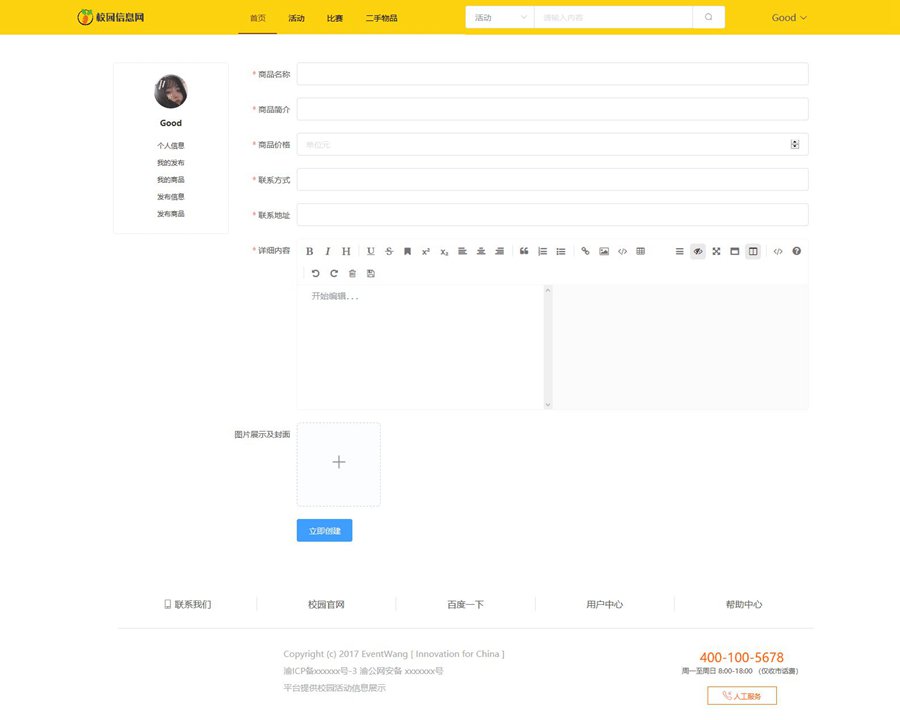Expand the Good user menu in the header
This screenshot has height=720, width=900.
789,17
